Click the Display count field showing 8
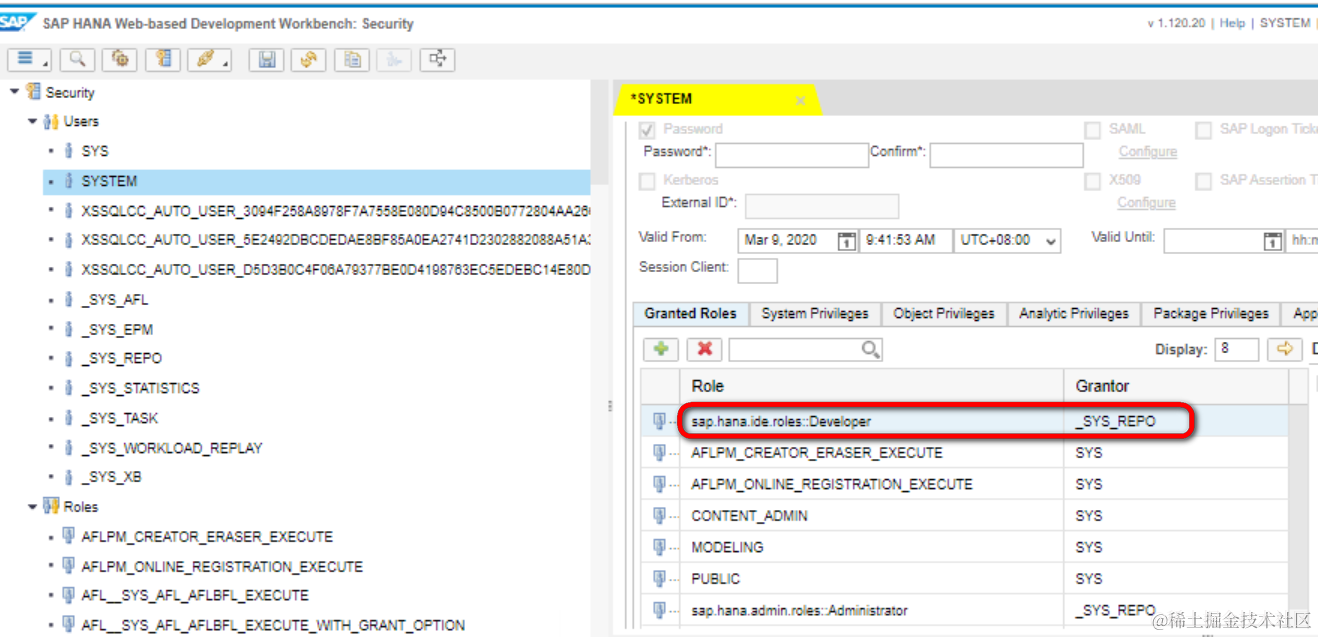1318x637 pixels. coord(1238,349)
